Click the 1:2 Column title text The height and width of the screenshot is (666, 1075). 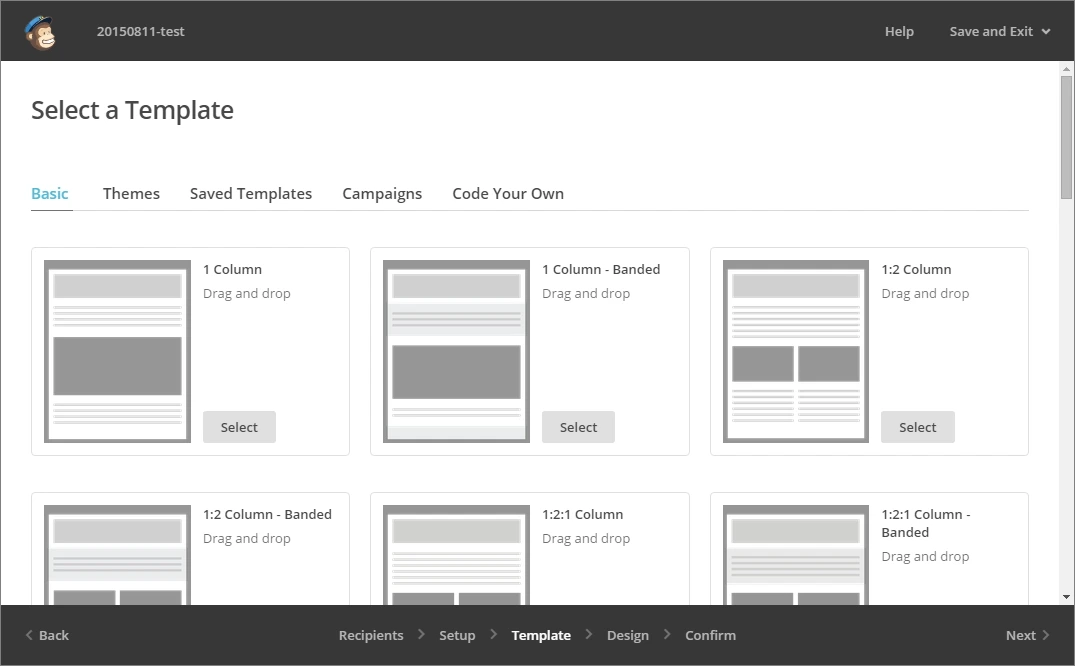pyautogui.click(x=916, y=270)
